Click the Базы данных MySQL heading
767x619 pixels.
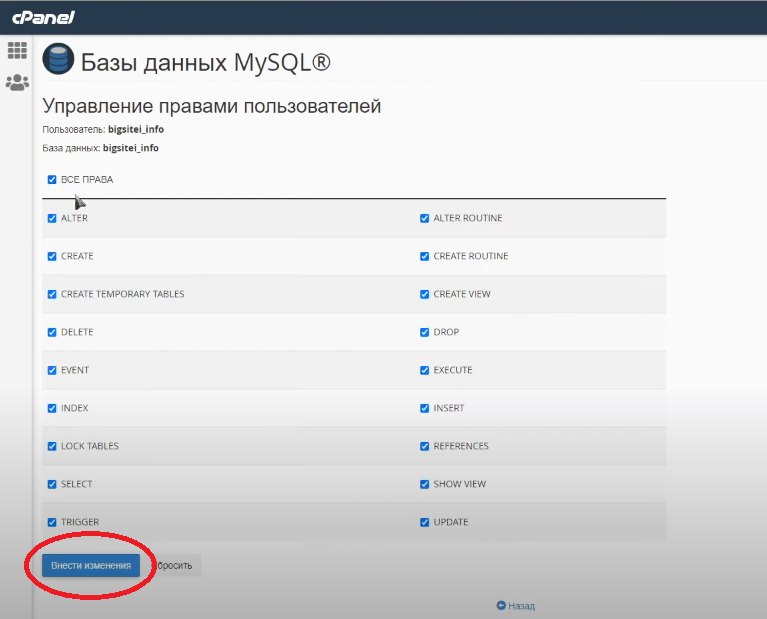pos(205,63)
